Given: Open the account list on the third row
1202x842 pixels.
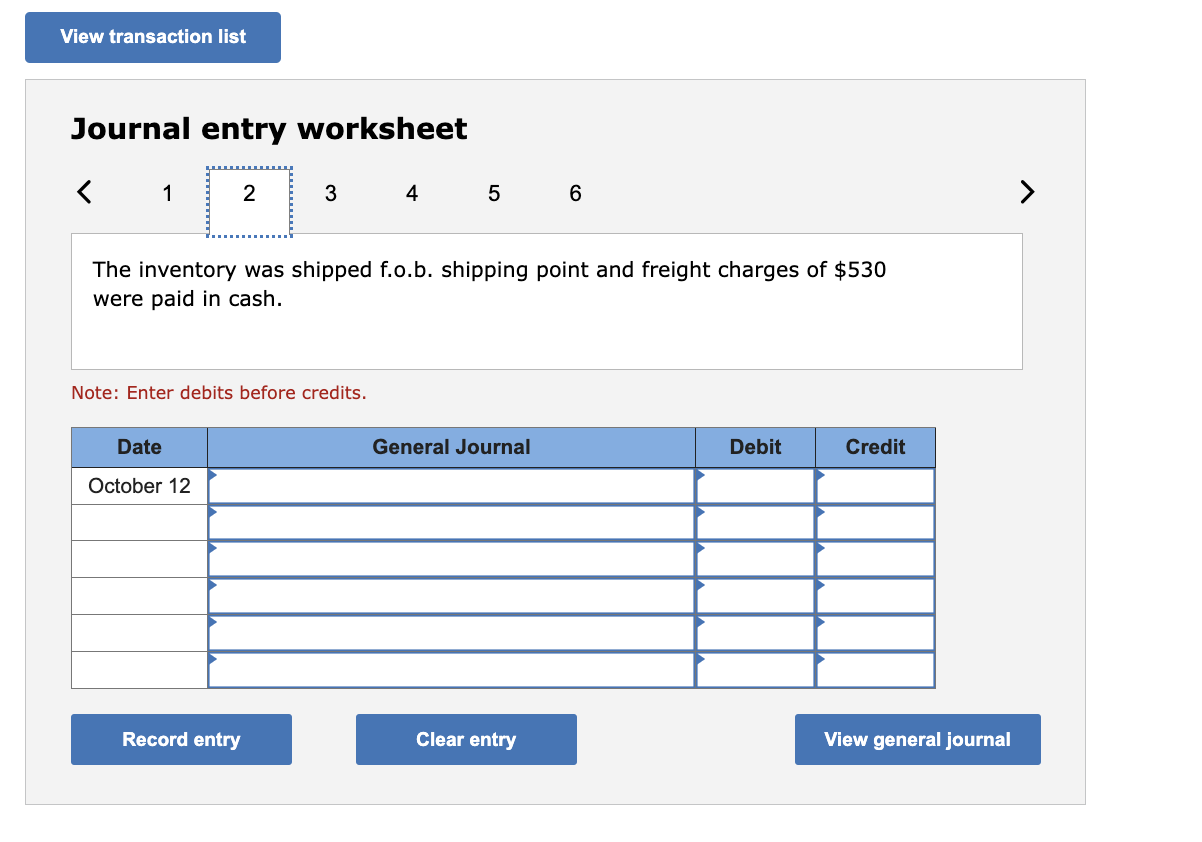Looking at the screenshot, I should click(x=213, y=550).
